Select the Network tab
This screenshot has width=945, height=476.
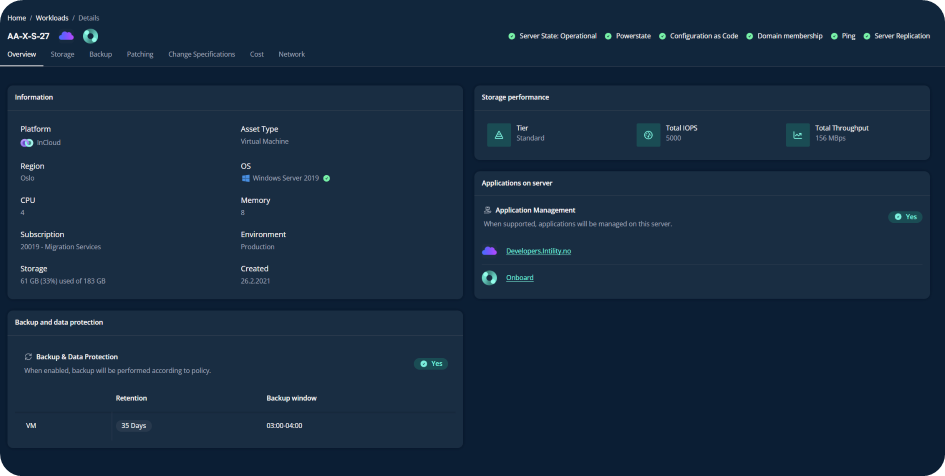pos(291,54)
